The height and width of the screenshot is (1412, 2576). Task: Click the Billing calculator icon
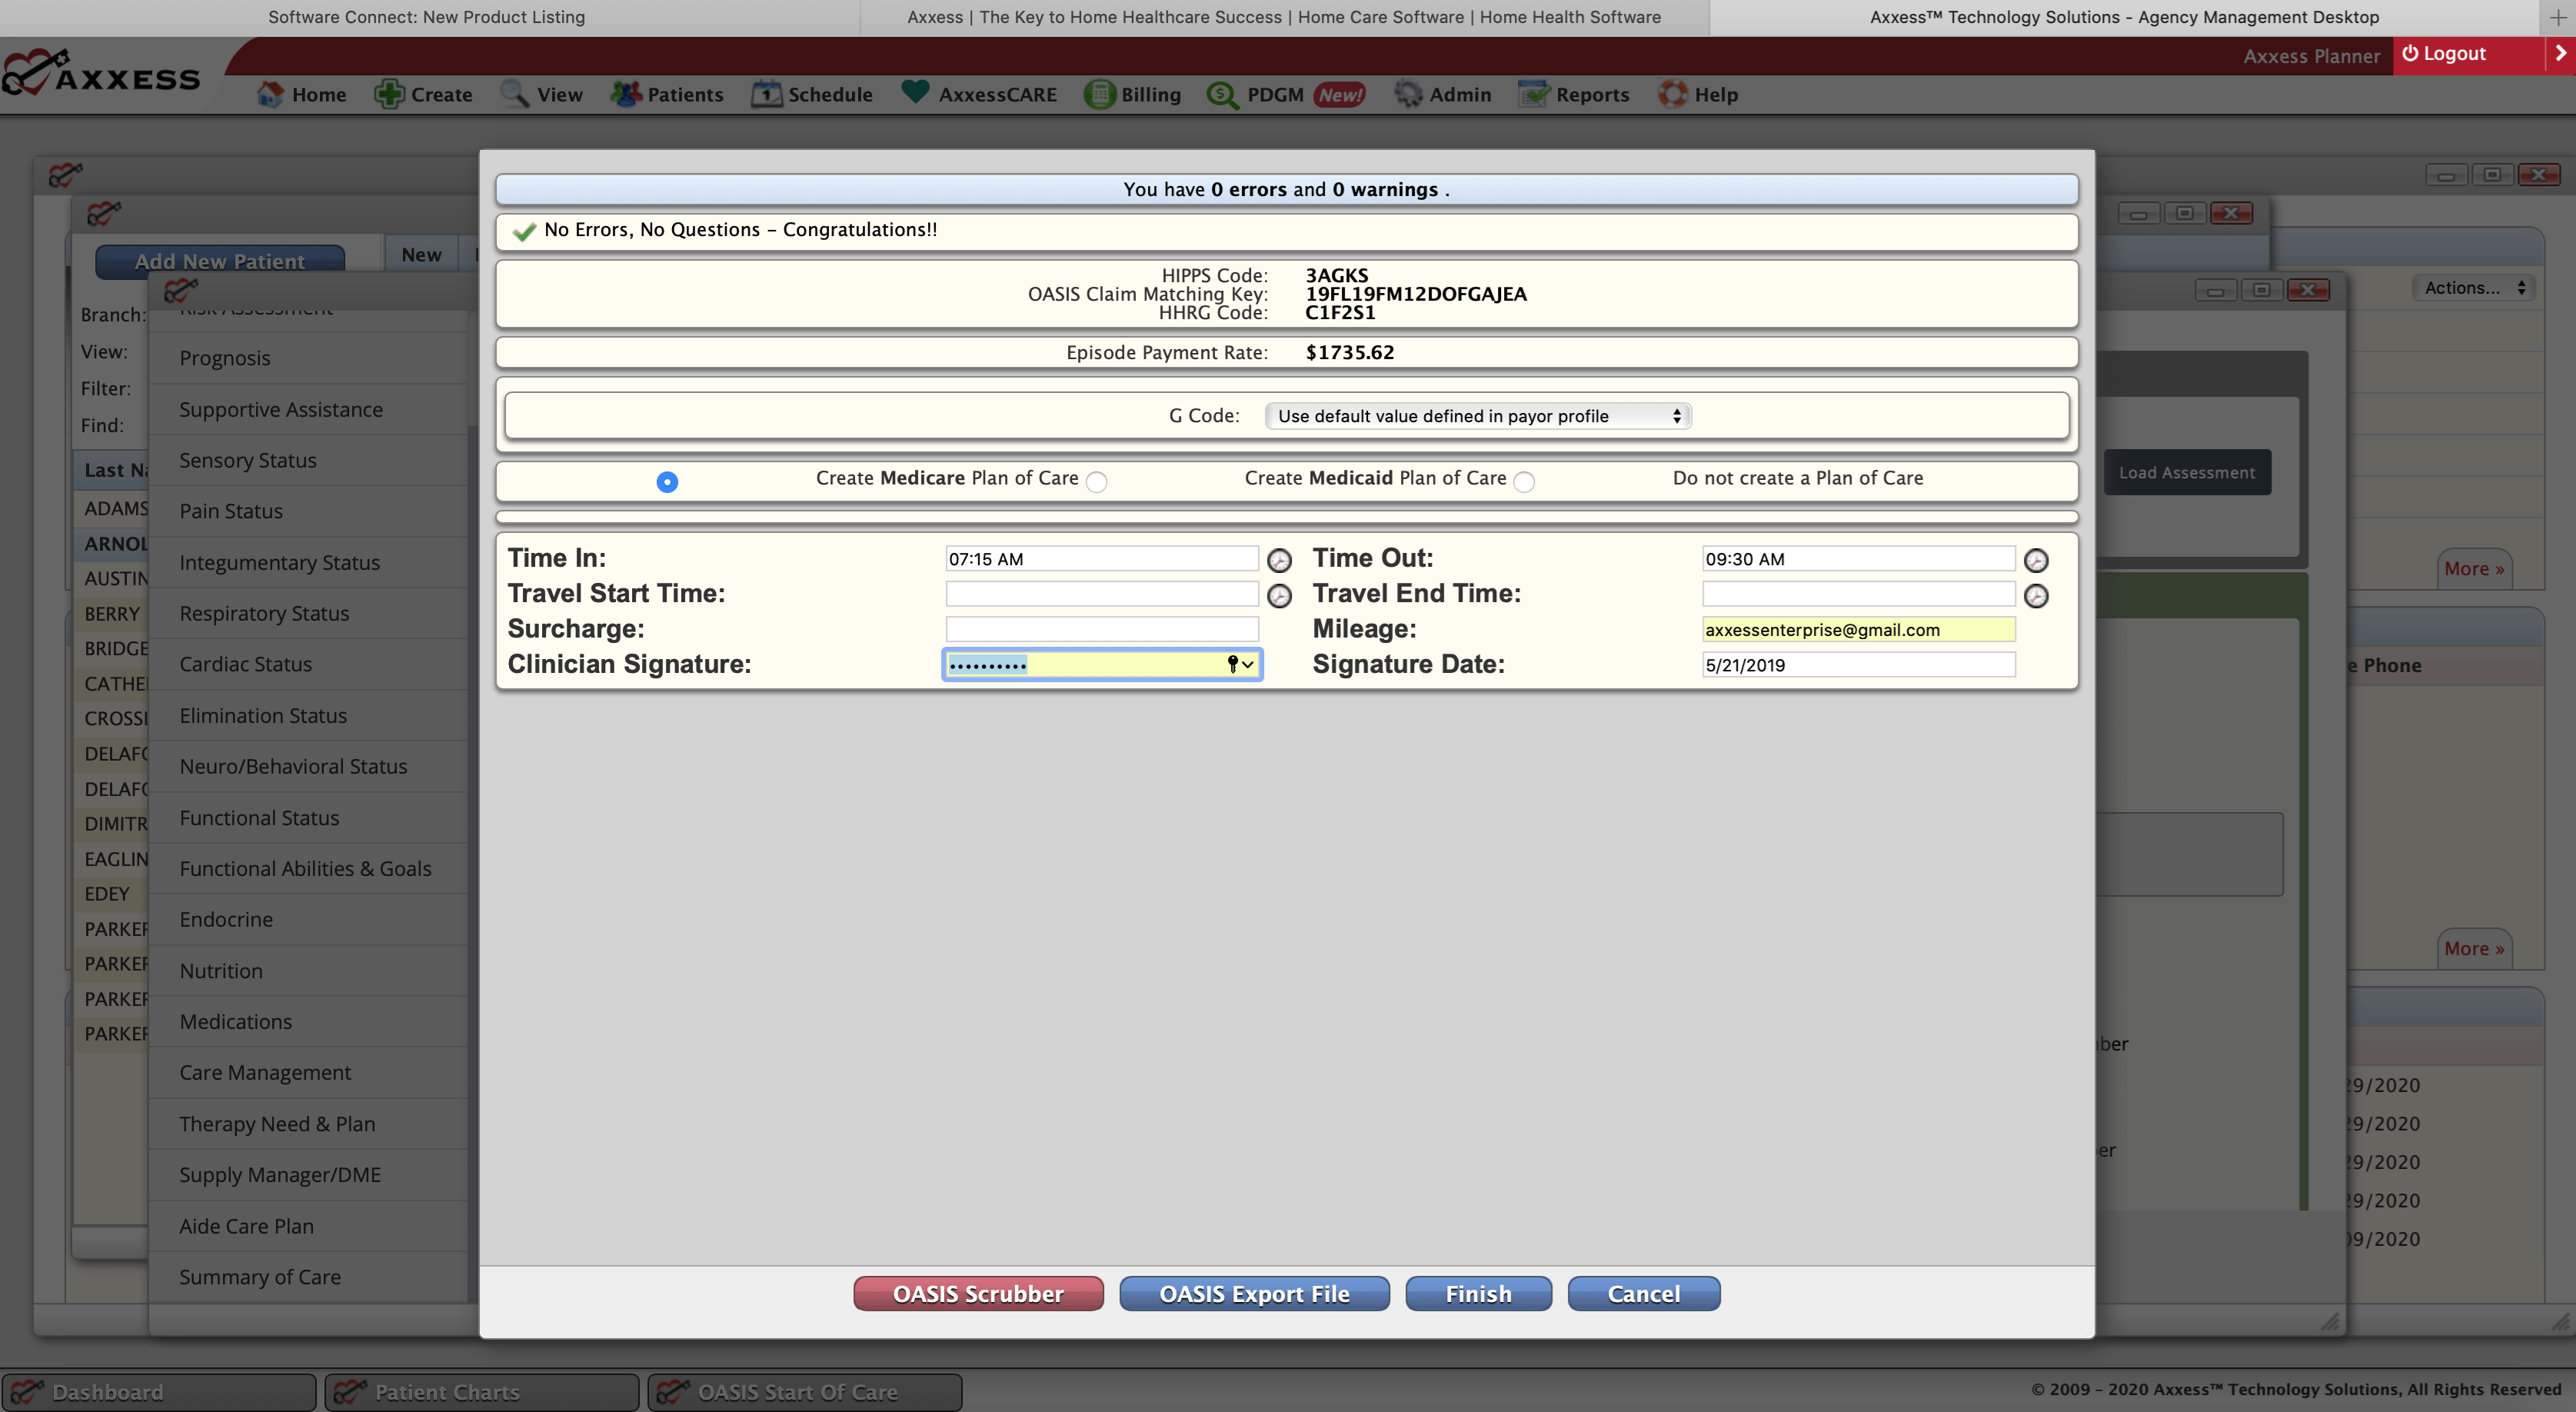[x=1099, y=94]
